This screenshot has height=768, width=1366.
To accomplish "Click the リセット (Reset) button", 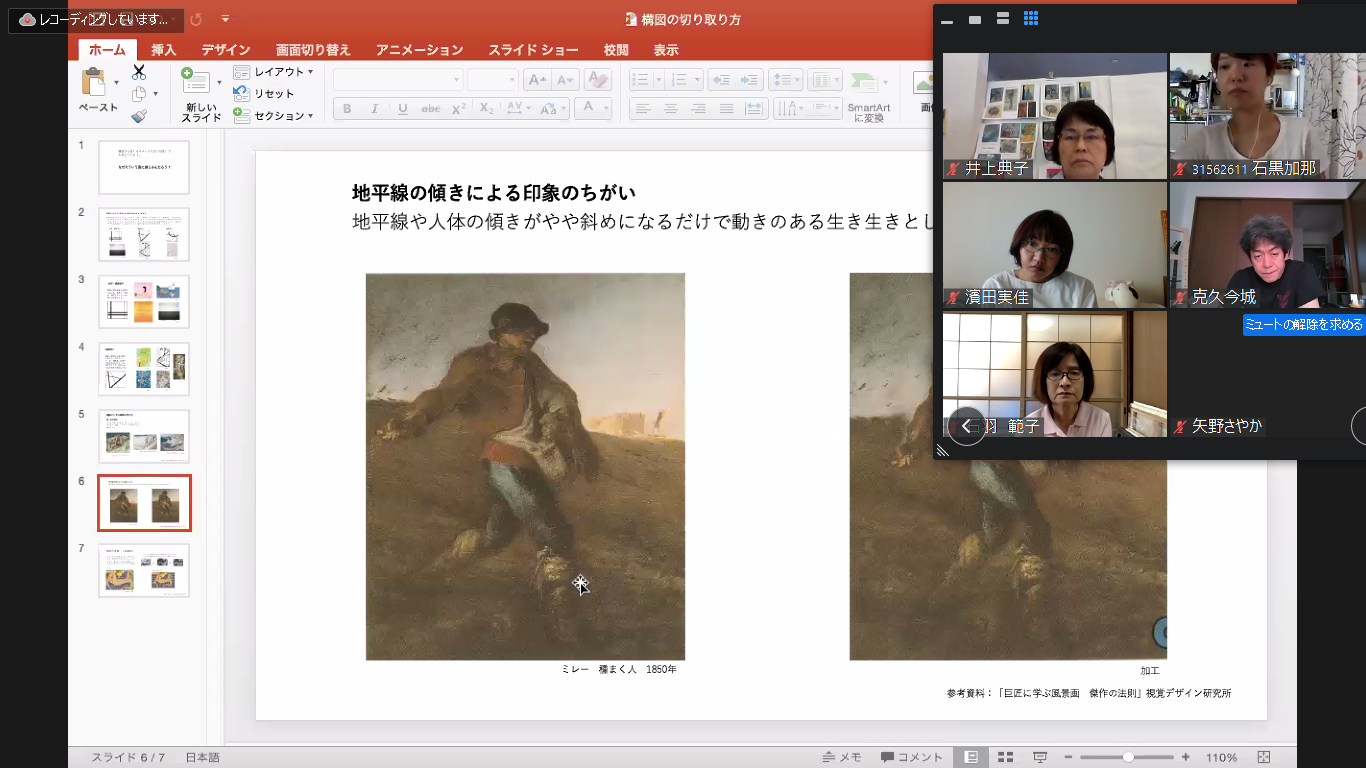I will click(x=265, y=94).
